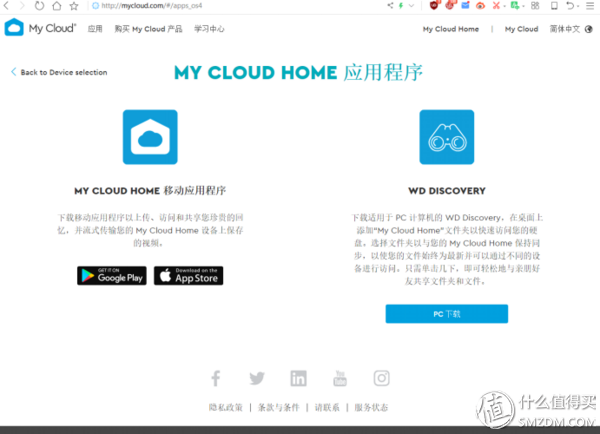Image resolution: width=600 pixels, height=434 pixels.
Task: Open the Facebook social icon
Action: click(216, 379)
